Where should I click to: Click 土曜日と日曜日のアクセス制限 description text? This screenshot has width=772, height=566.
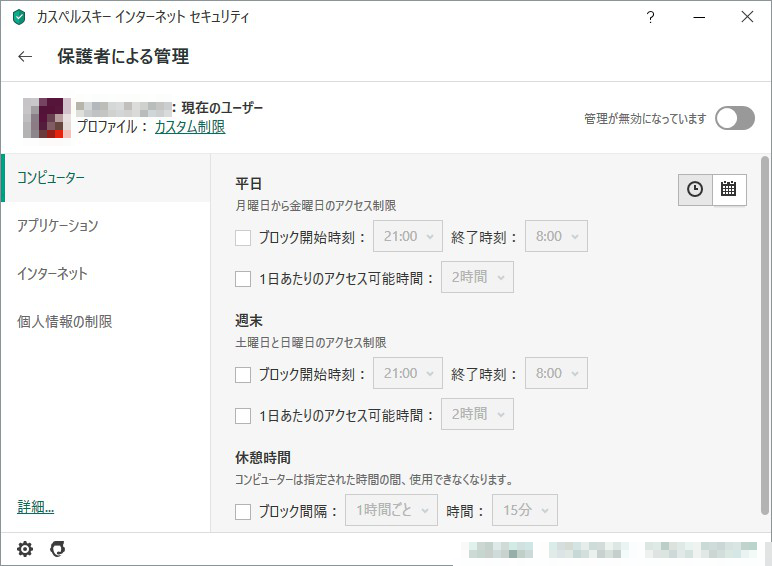(x=311, y=343)
